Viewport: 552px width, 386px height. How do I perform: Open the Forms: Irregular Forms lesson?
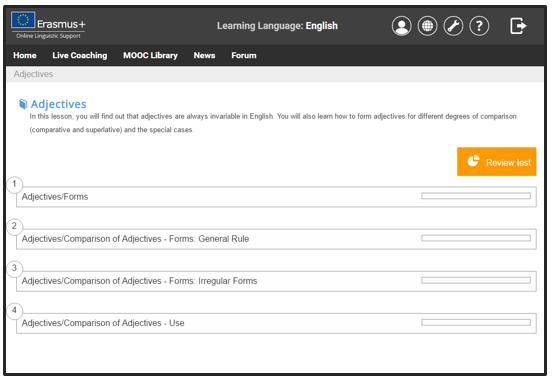(276, 281)
